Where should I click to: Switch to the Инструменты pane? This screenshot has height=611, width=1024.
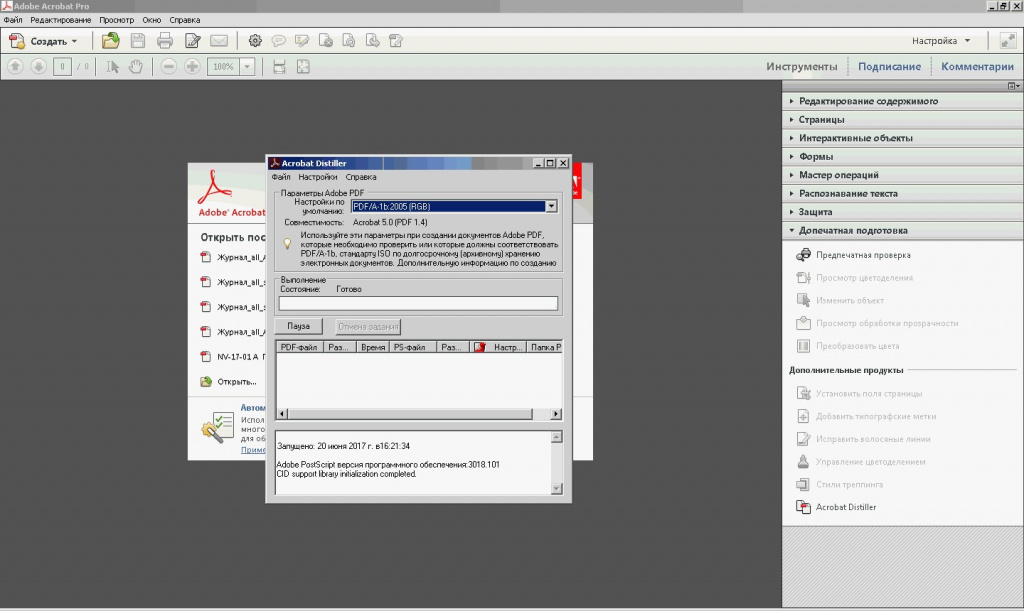[x=801, y=67]
